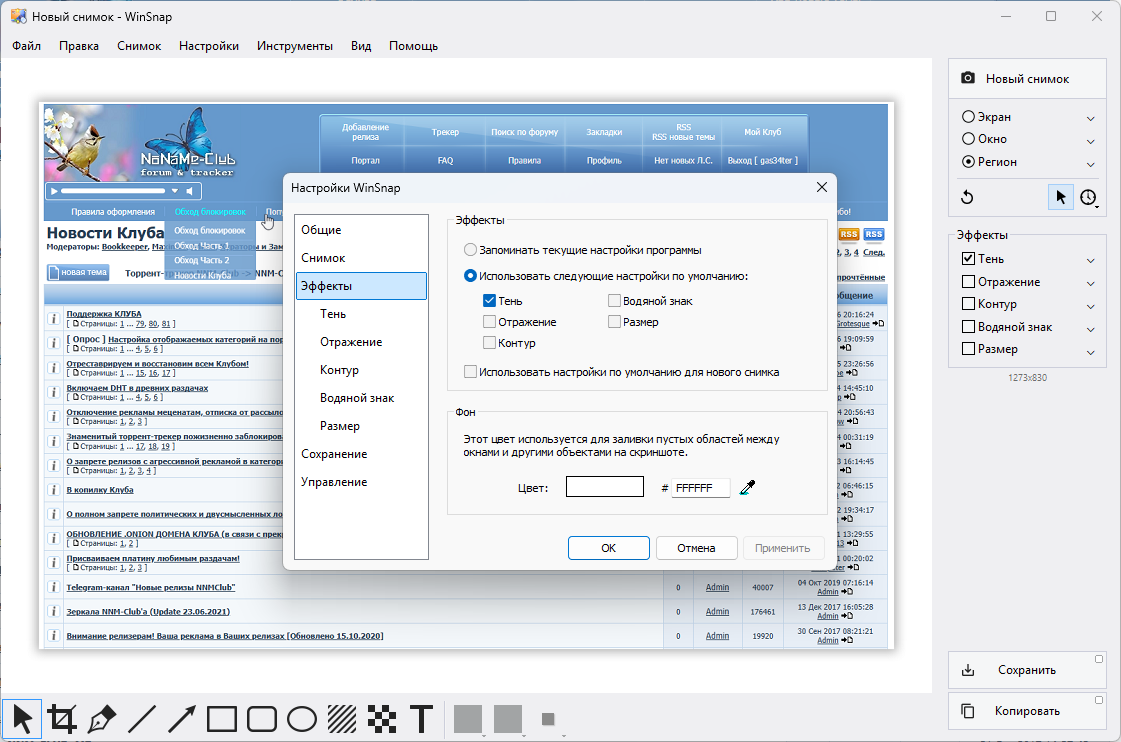This screenshot has width=1121, height=742.
Task: Choose the Ellipse shape tool
Action: pyautogui.click(x=302, y=719)
